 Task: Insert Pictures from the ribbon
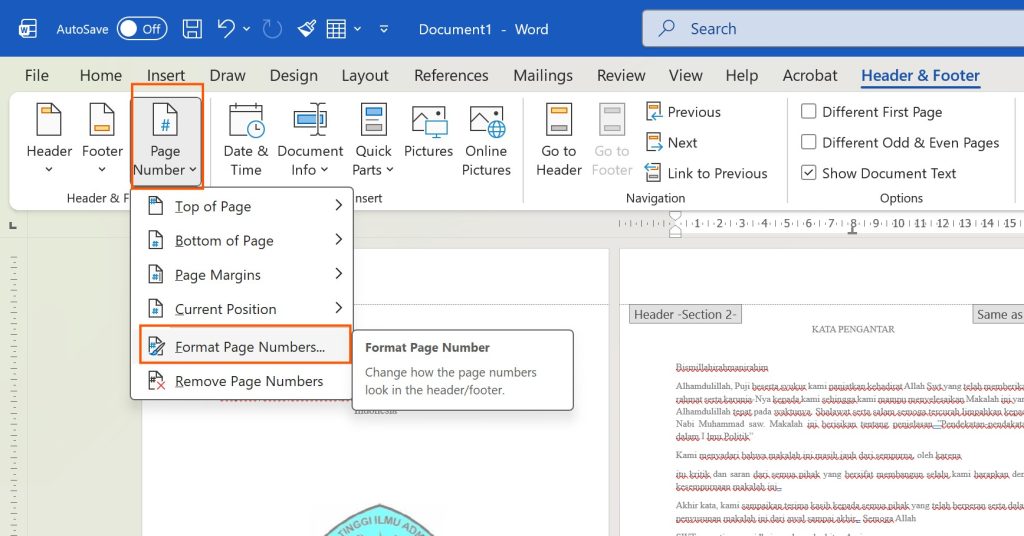(428, 132)
